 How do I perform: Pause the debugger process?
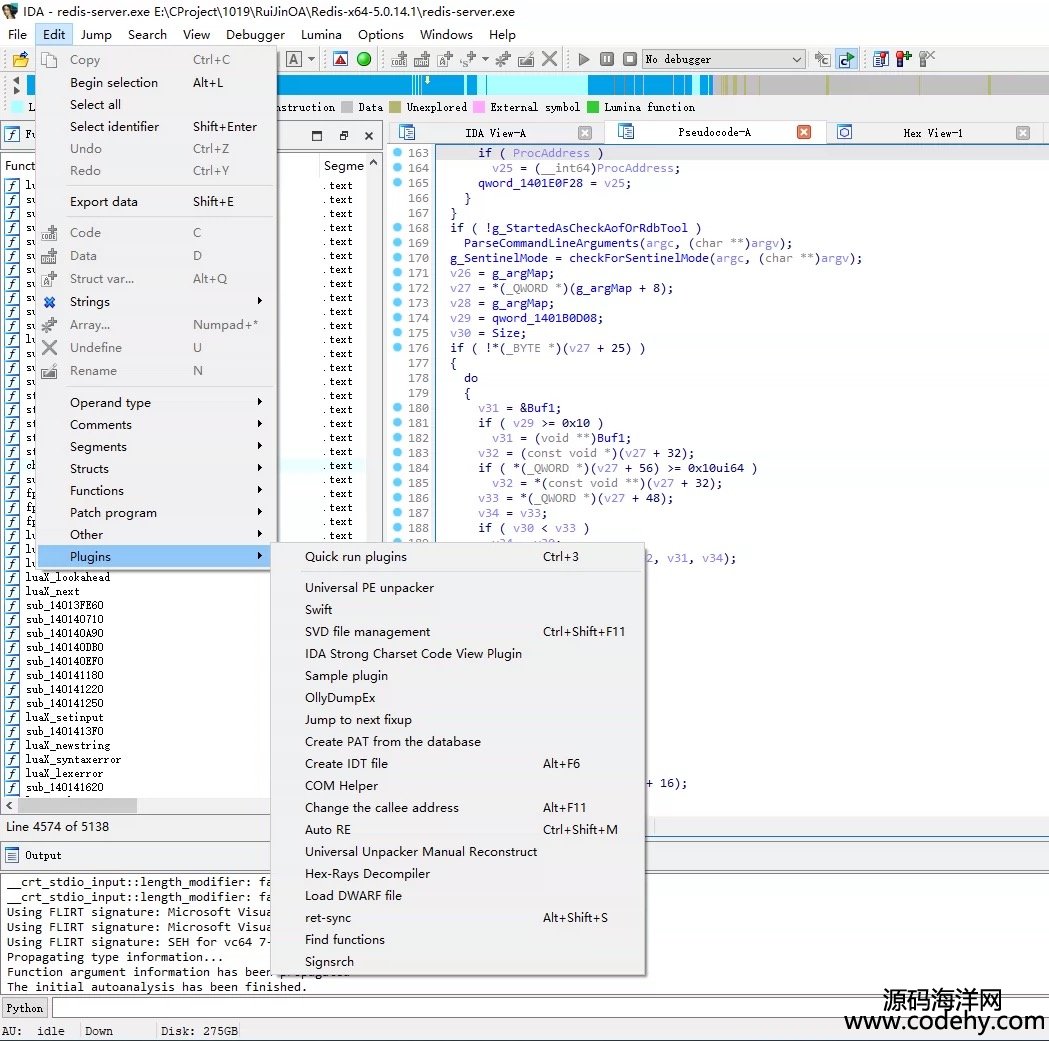pyautogui.click(x=607, y=59)
